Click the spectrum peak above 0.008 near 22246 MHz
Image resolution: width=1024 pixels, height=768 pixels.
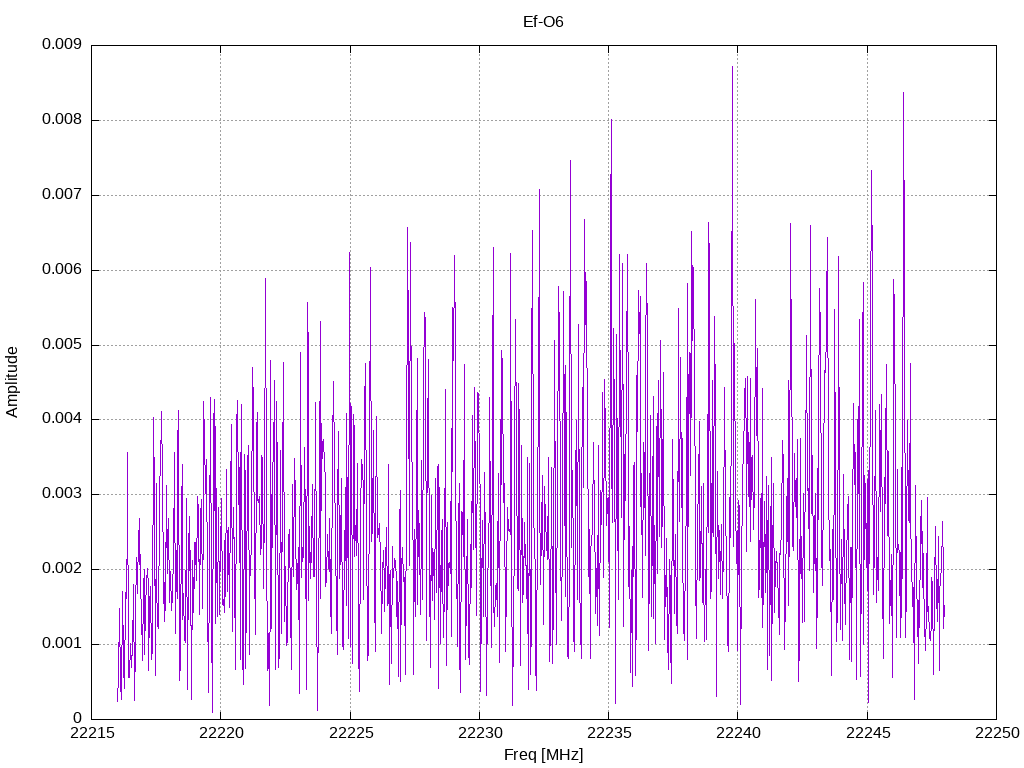(903, 93)
